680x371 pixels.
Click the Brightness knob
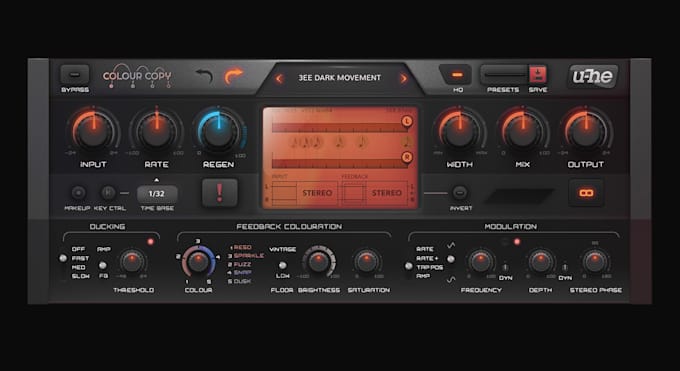click(318, 262)
